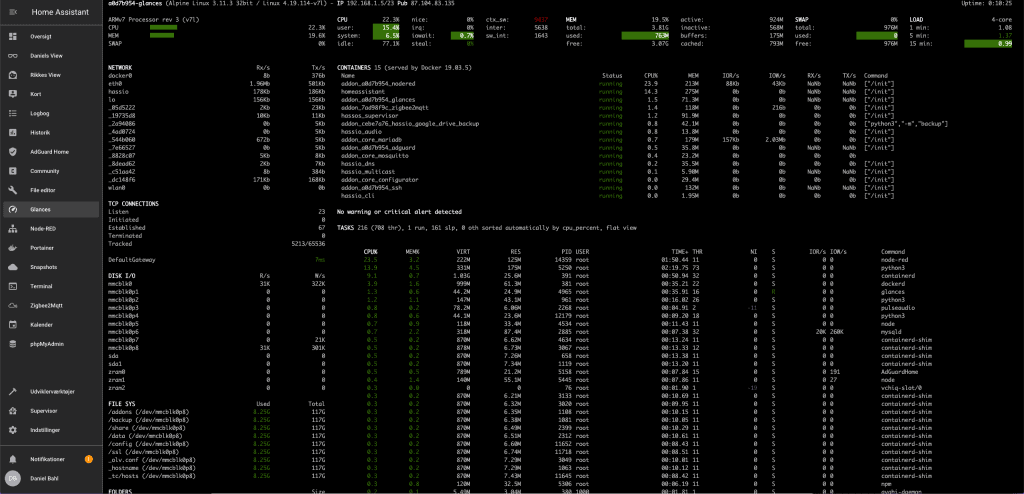
Task: Select the eth0 network interface row
Action: (217, 84)
